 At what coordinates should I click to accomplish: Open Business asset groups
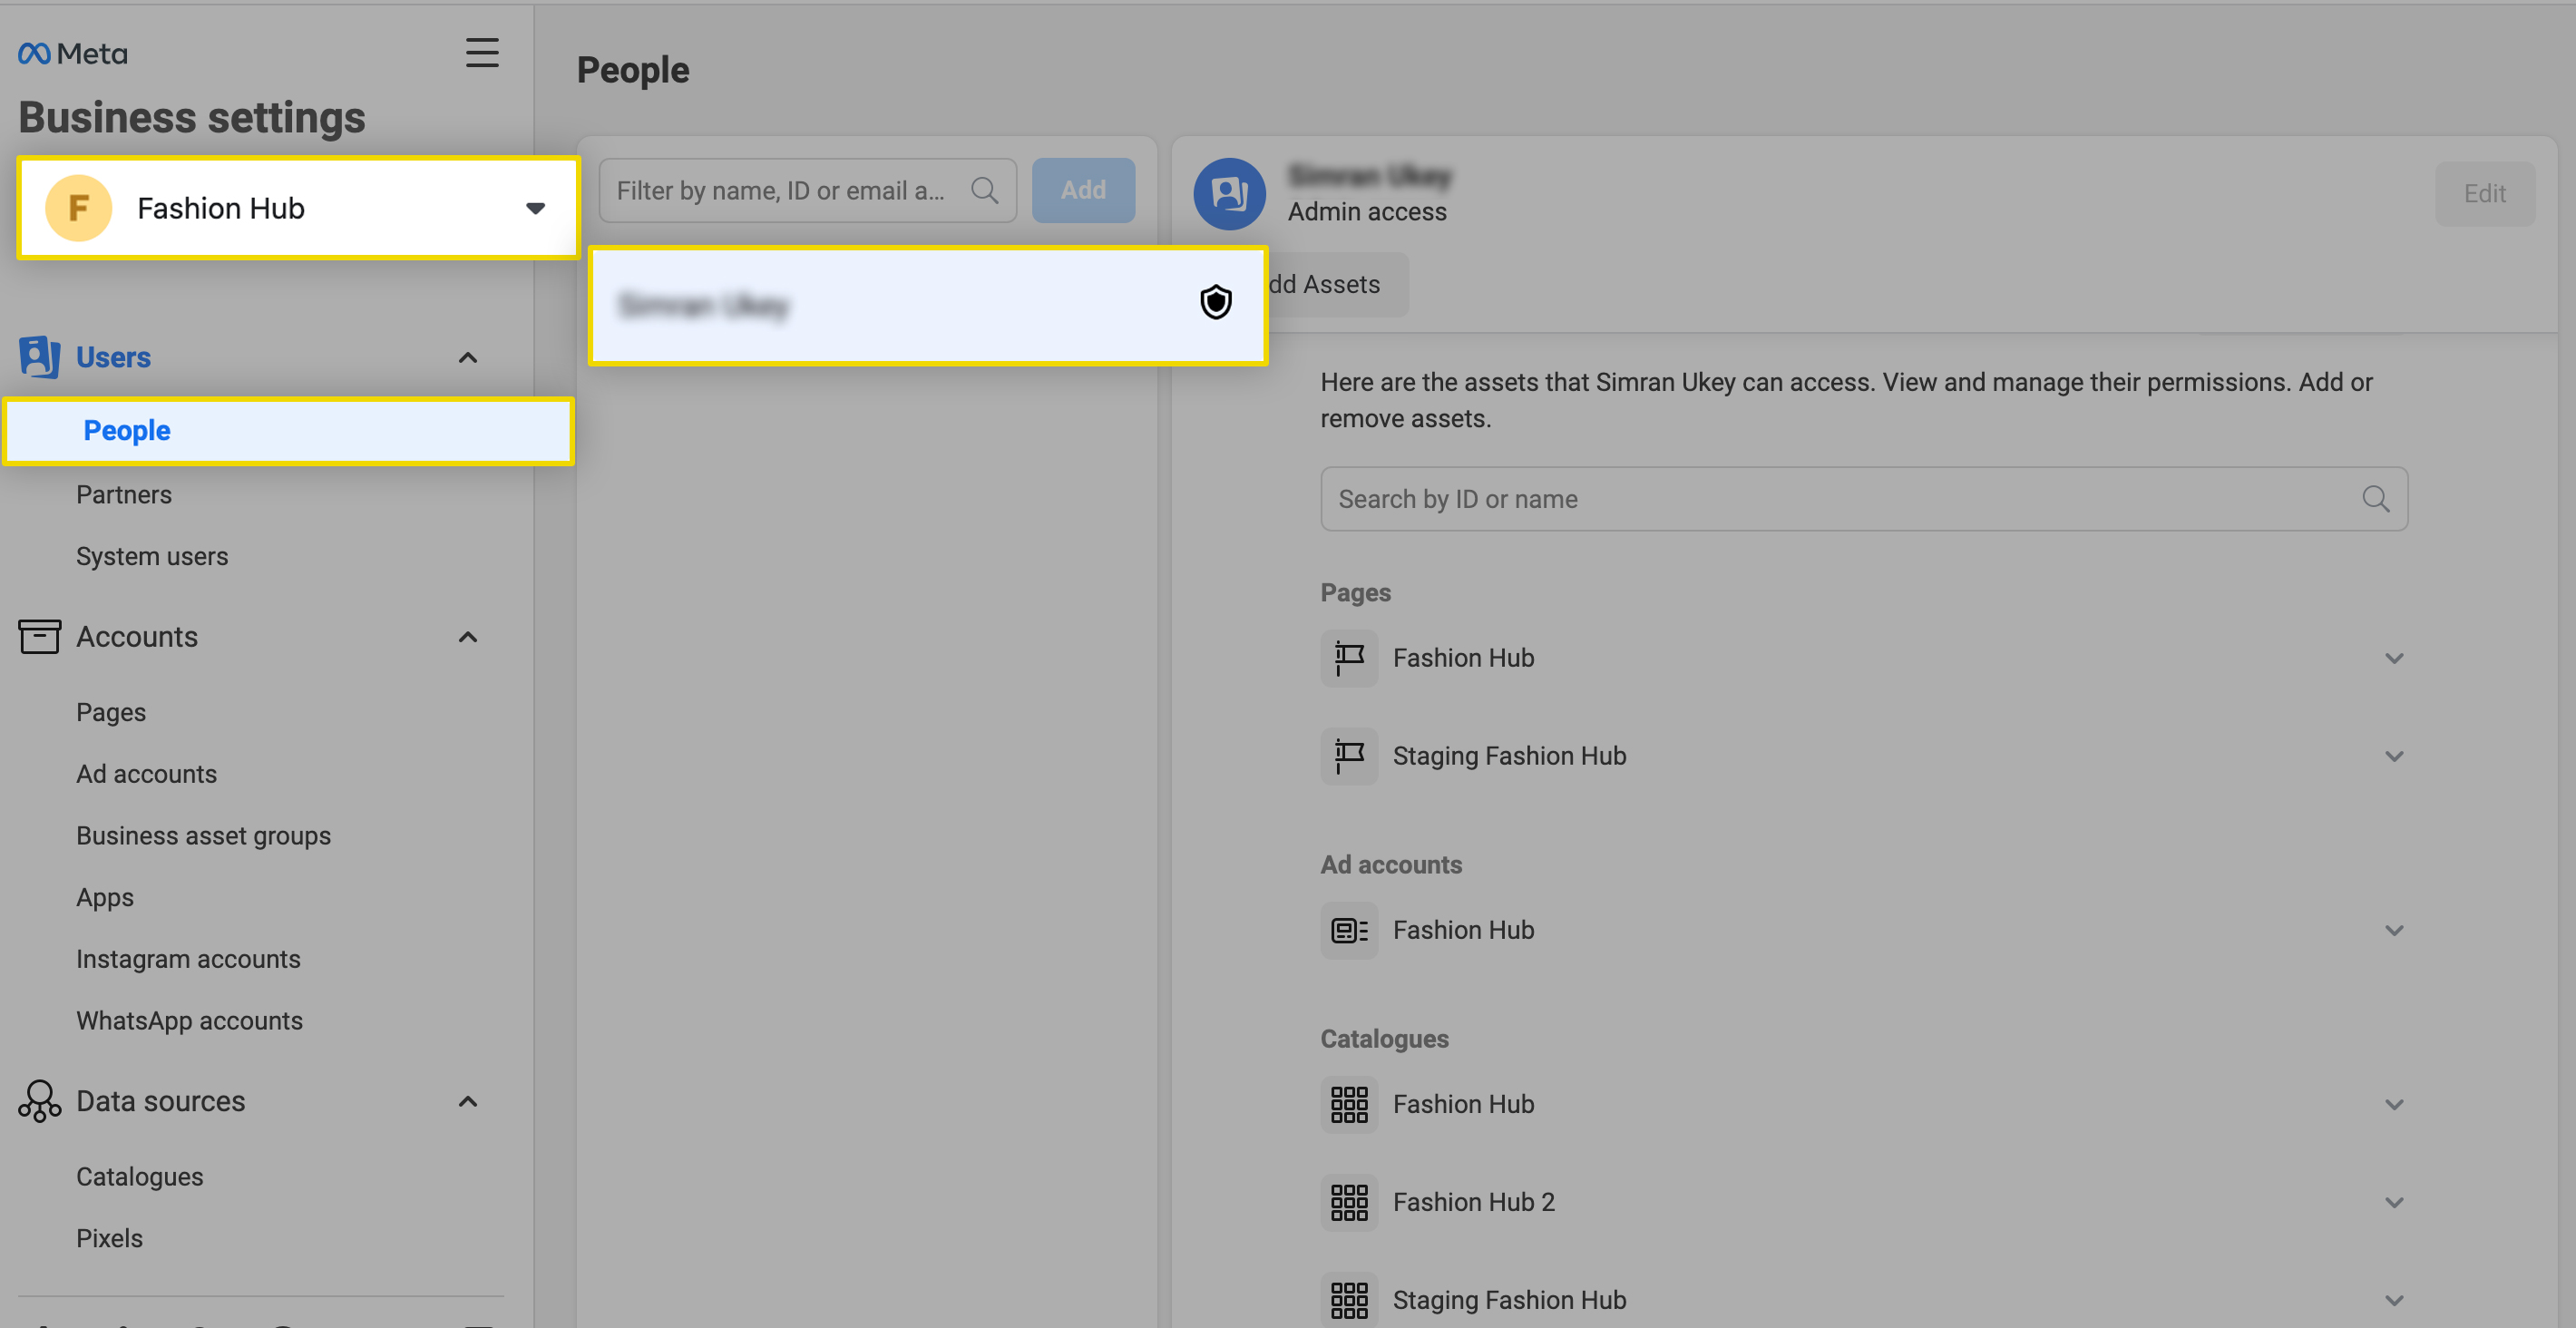click(203, 836)
